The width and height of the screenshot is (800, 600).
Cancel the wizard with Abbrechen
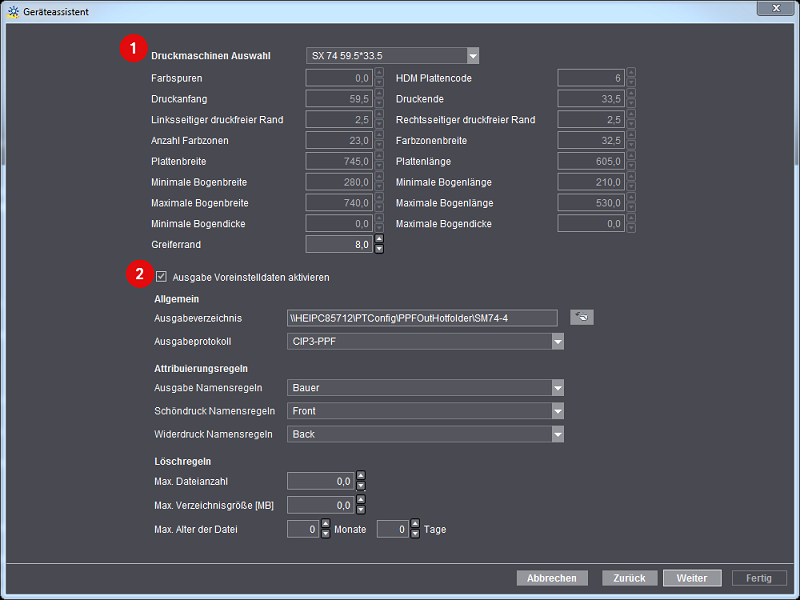pyautogui.click(x=552, y=578)
